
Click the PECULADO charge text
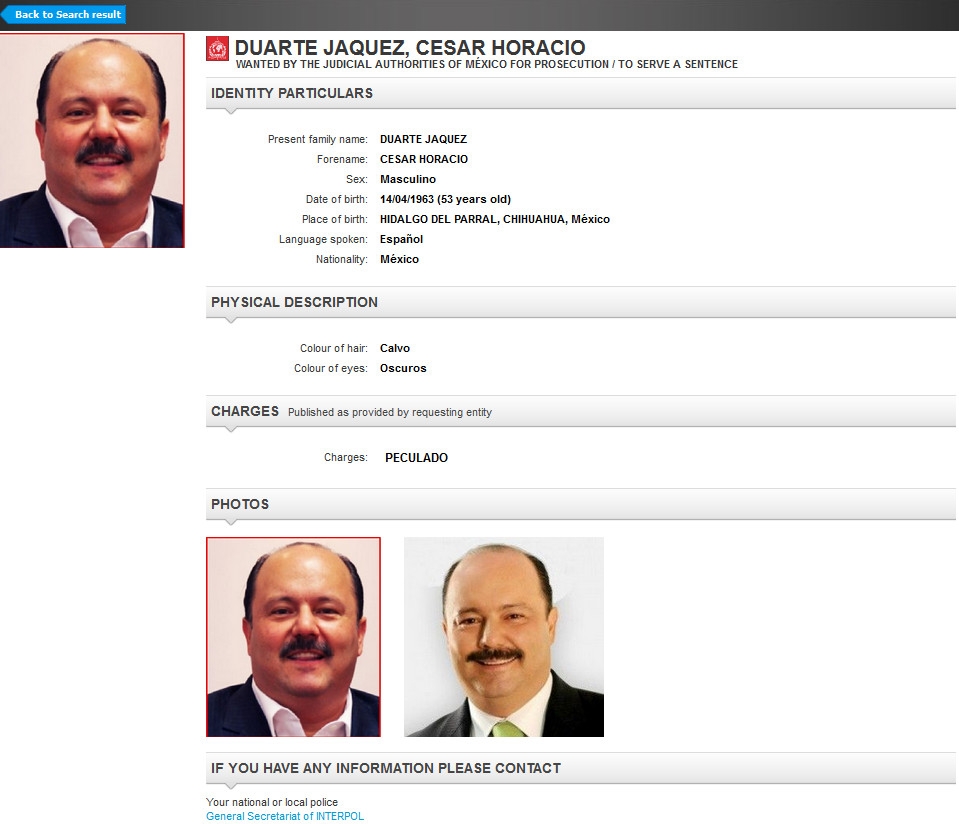pyautogui.click(x=416, y=458)
